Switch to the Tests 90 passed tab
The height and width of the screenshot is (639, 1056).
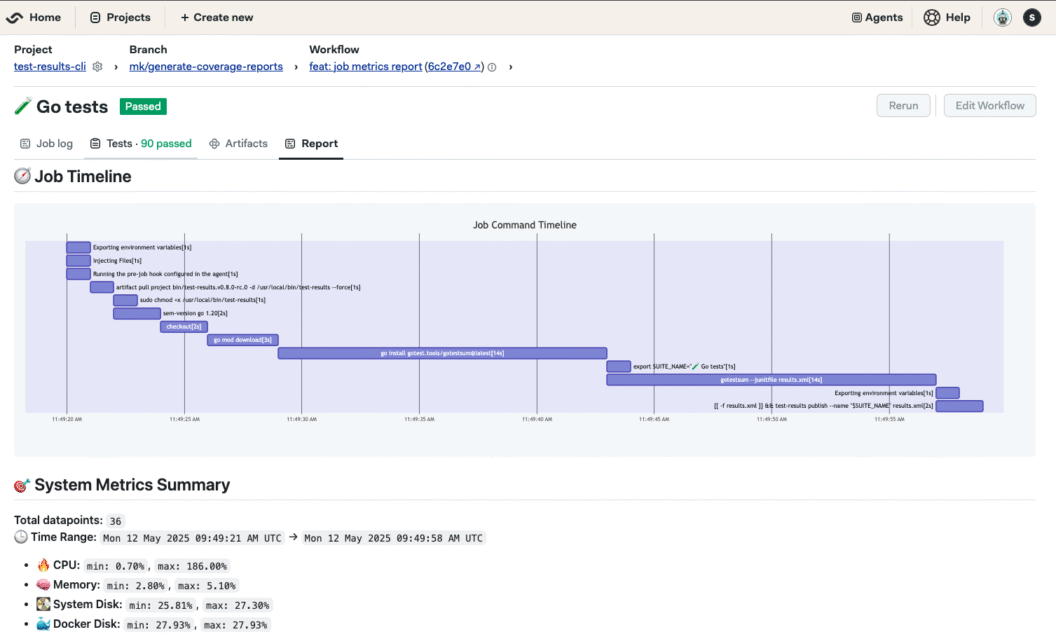click(141, 143)
